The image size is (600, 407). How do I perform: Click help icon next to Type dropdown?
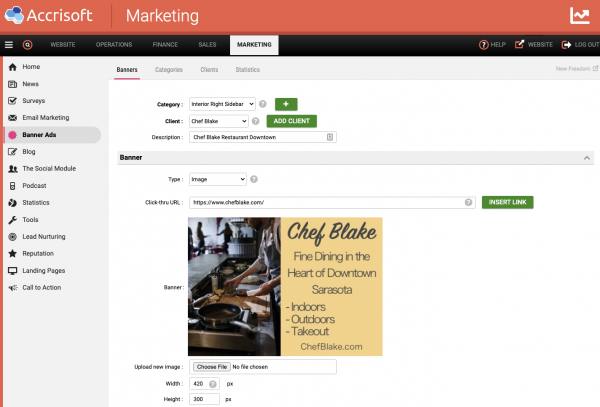(254, 179)
